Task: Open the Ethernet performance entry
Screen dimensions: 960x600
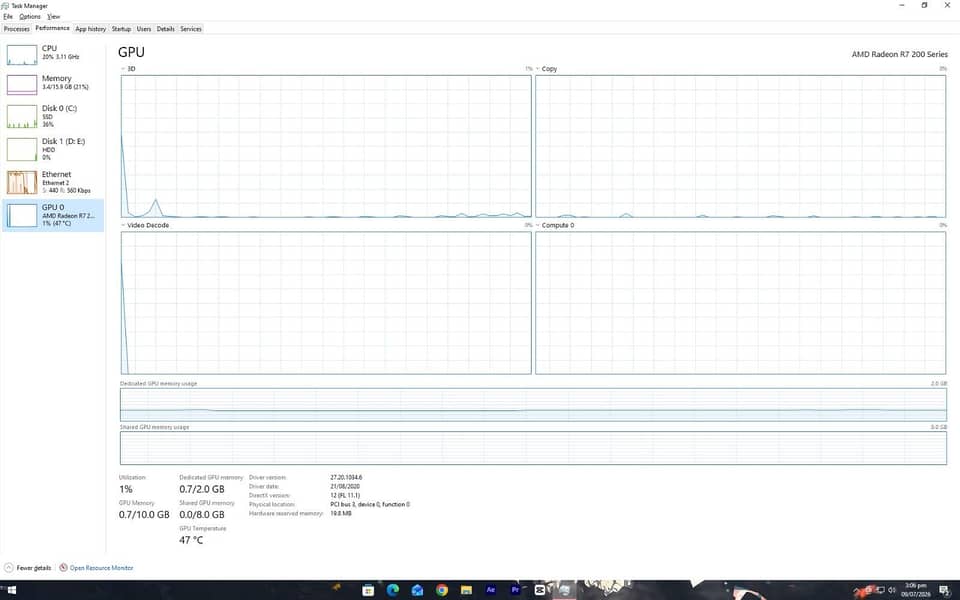Action: coord(53,182)
